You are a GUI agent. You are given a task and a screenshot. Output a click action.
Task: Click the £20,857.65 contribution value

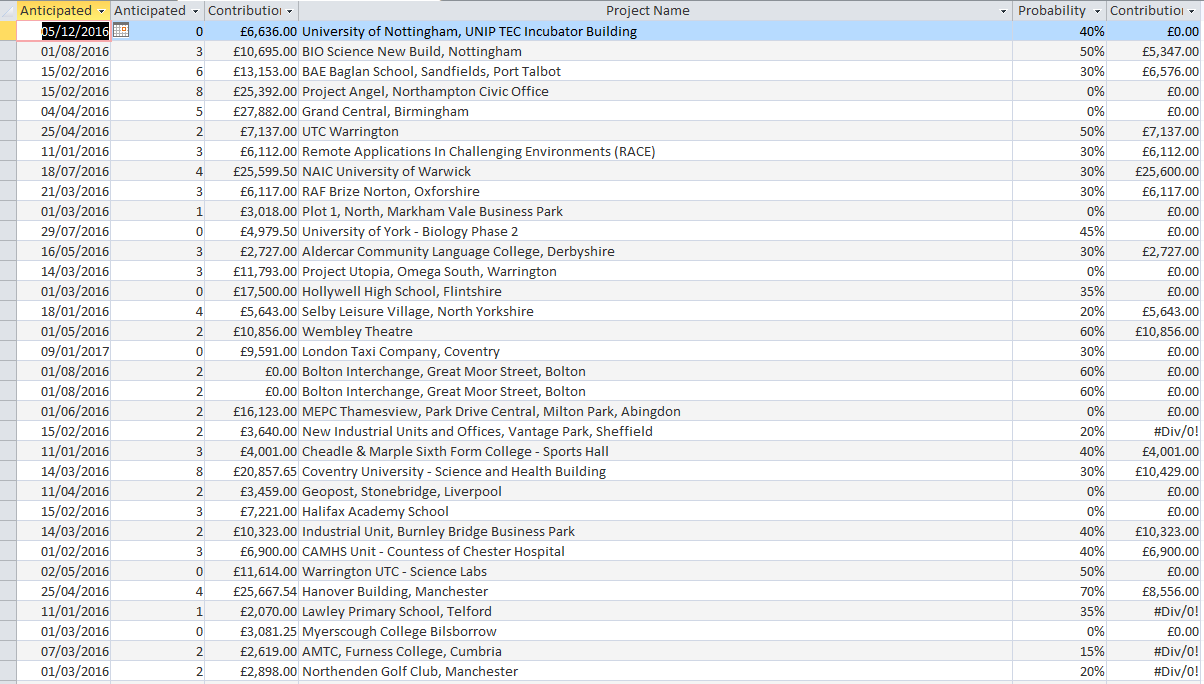pos(265,471)
